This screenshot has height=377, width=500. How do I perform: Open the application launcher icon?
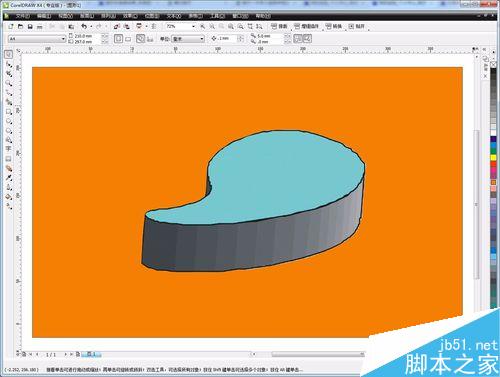click(139, 26)
